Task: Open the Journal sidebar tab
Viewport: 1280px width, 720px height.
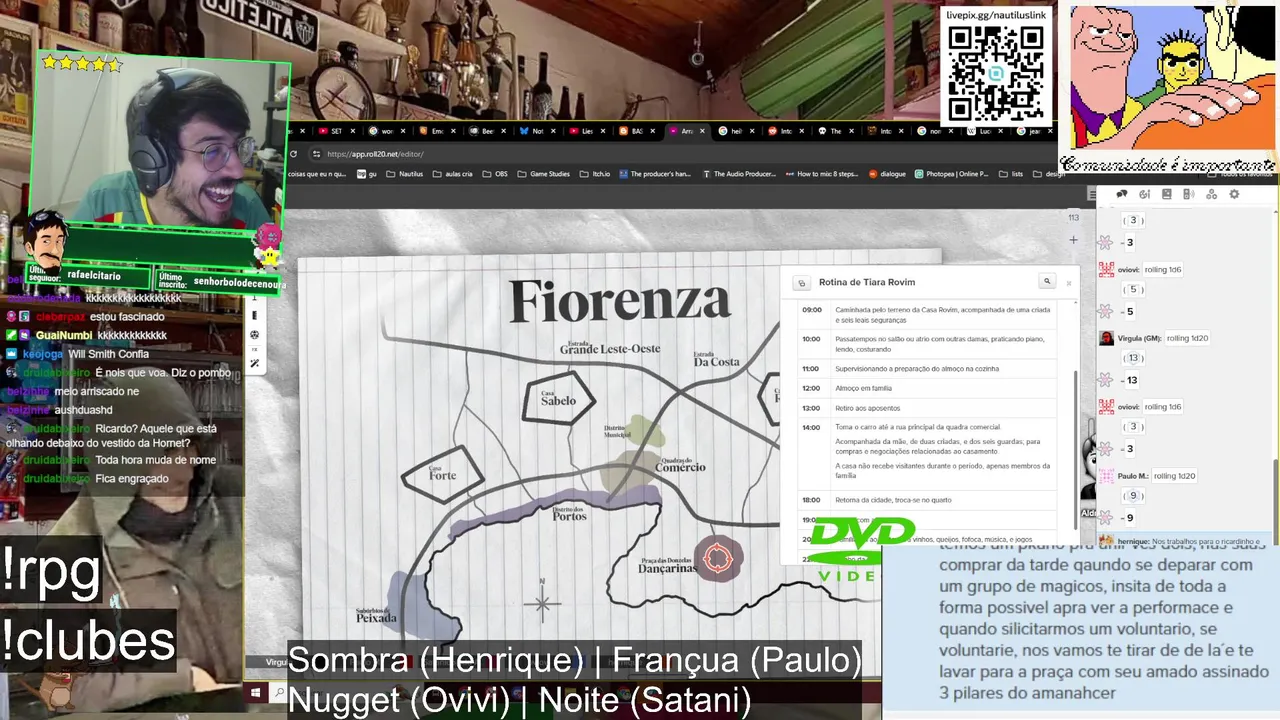Action: [1167, 194]
